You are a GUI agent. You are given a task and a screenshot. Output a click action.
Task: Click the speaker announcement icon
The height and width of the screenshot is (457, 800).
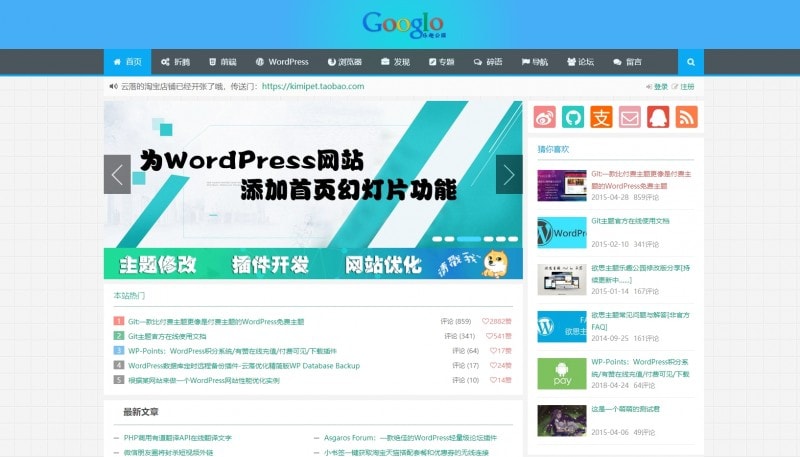coord(113,86)
